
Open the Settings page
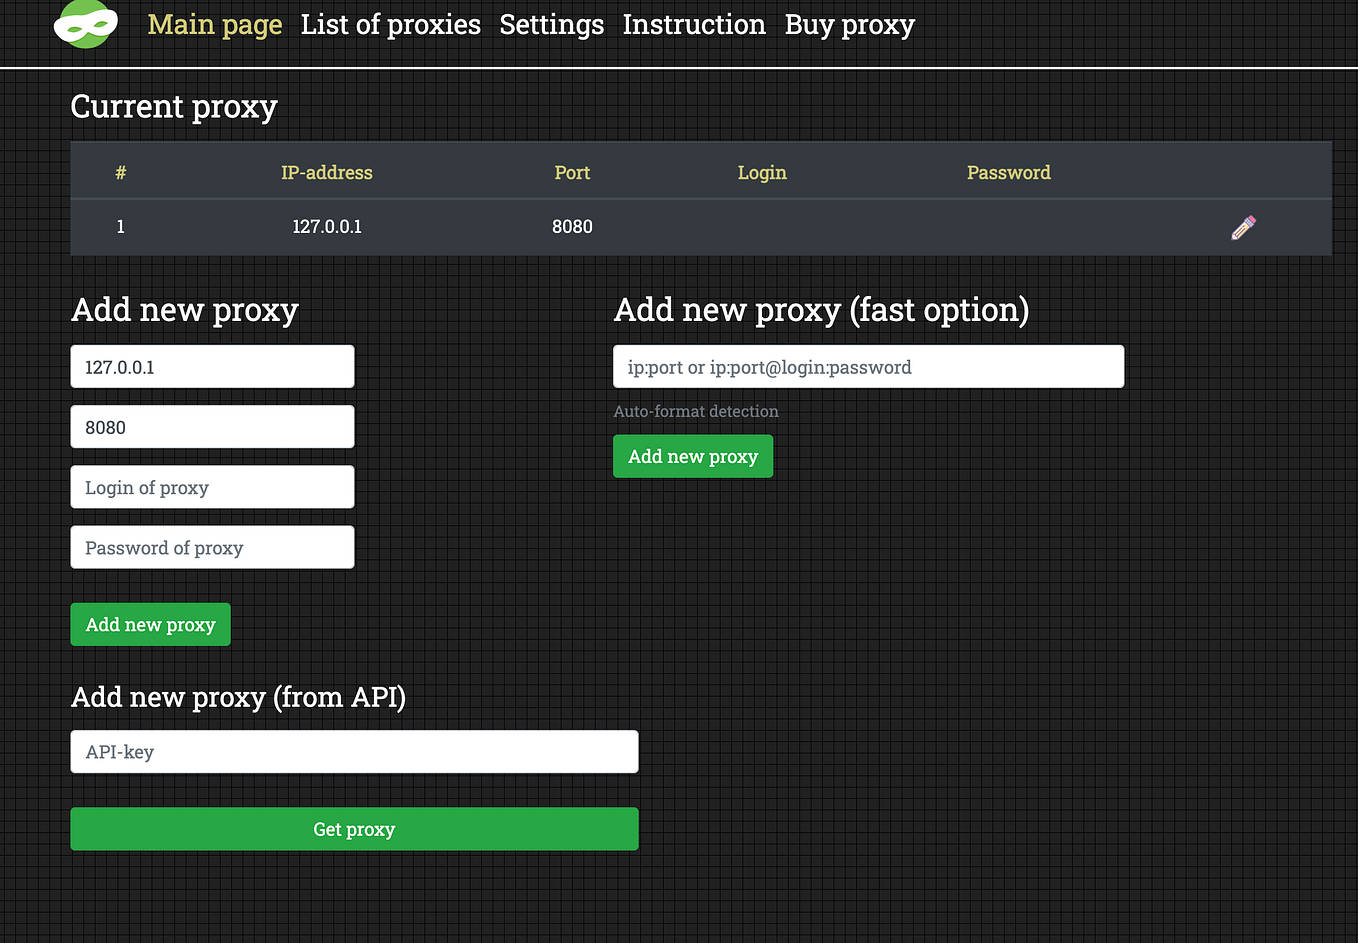[551, 24]
